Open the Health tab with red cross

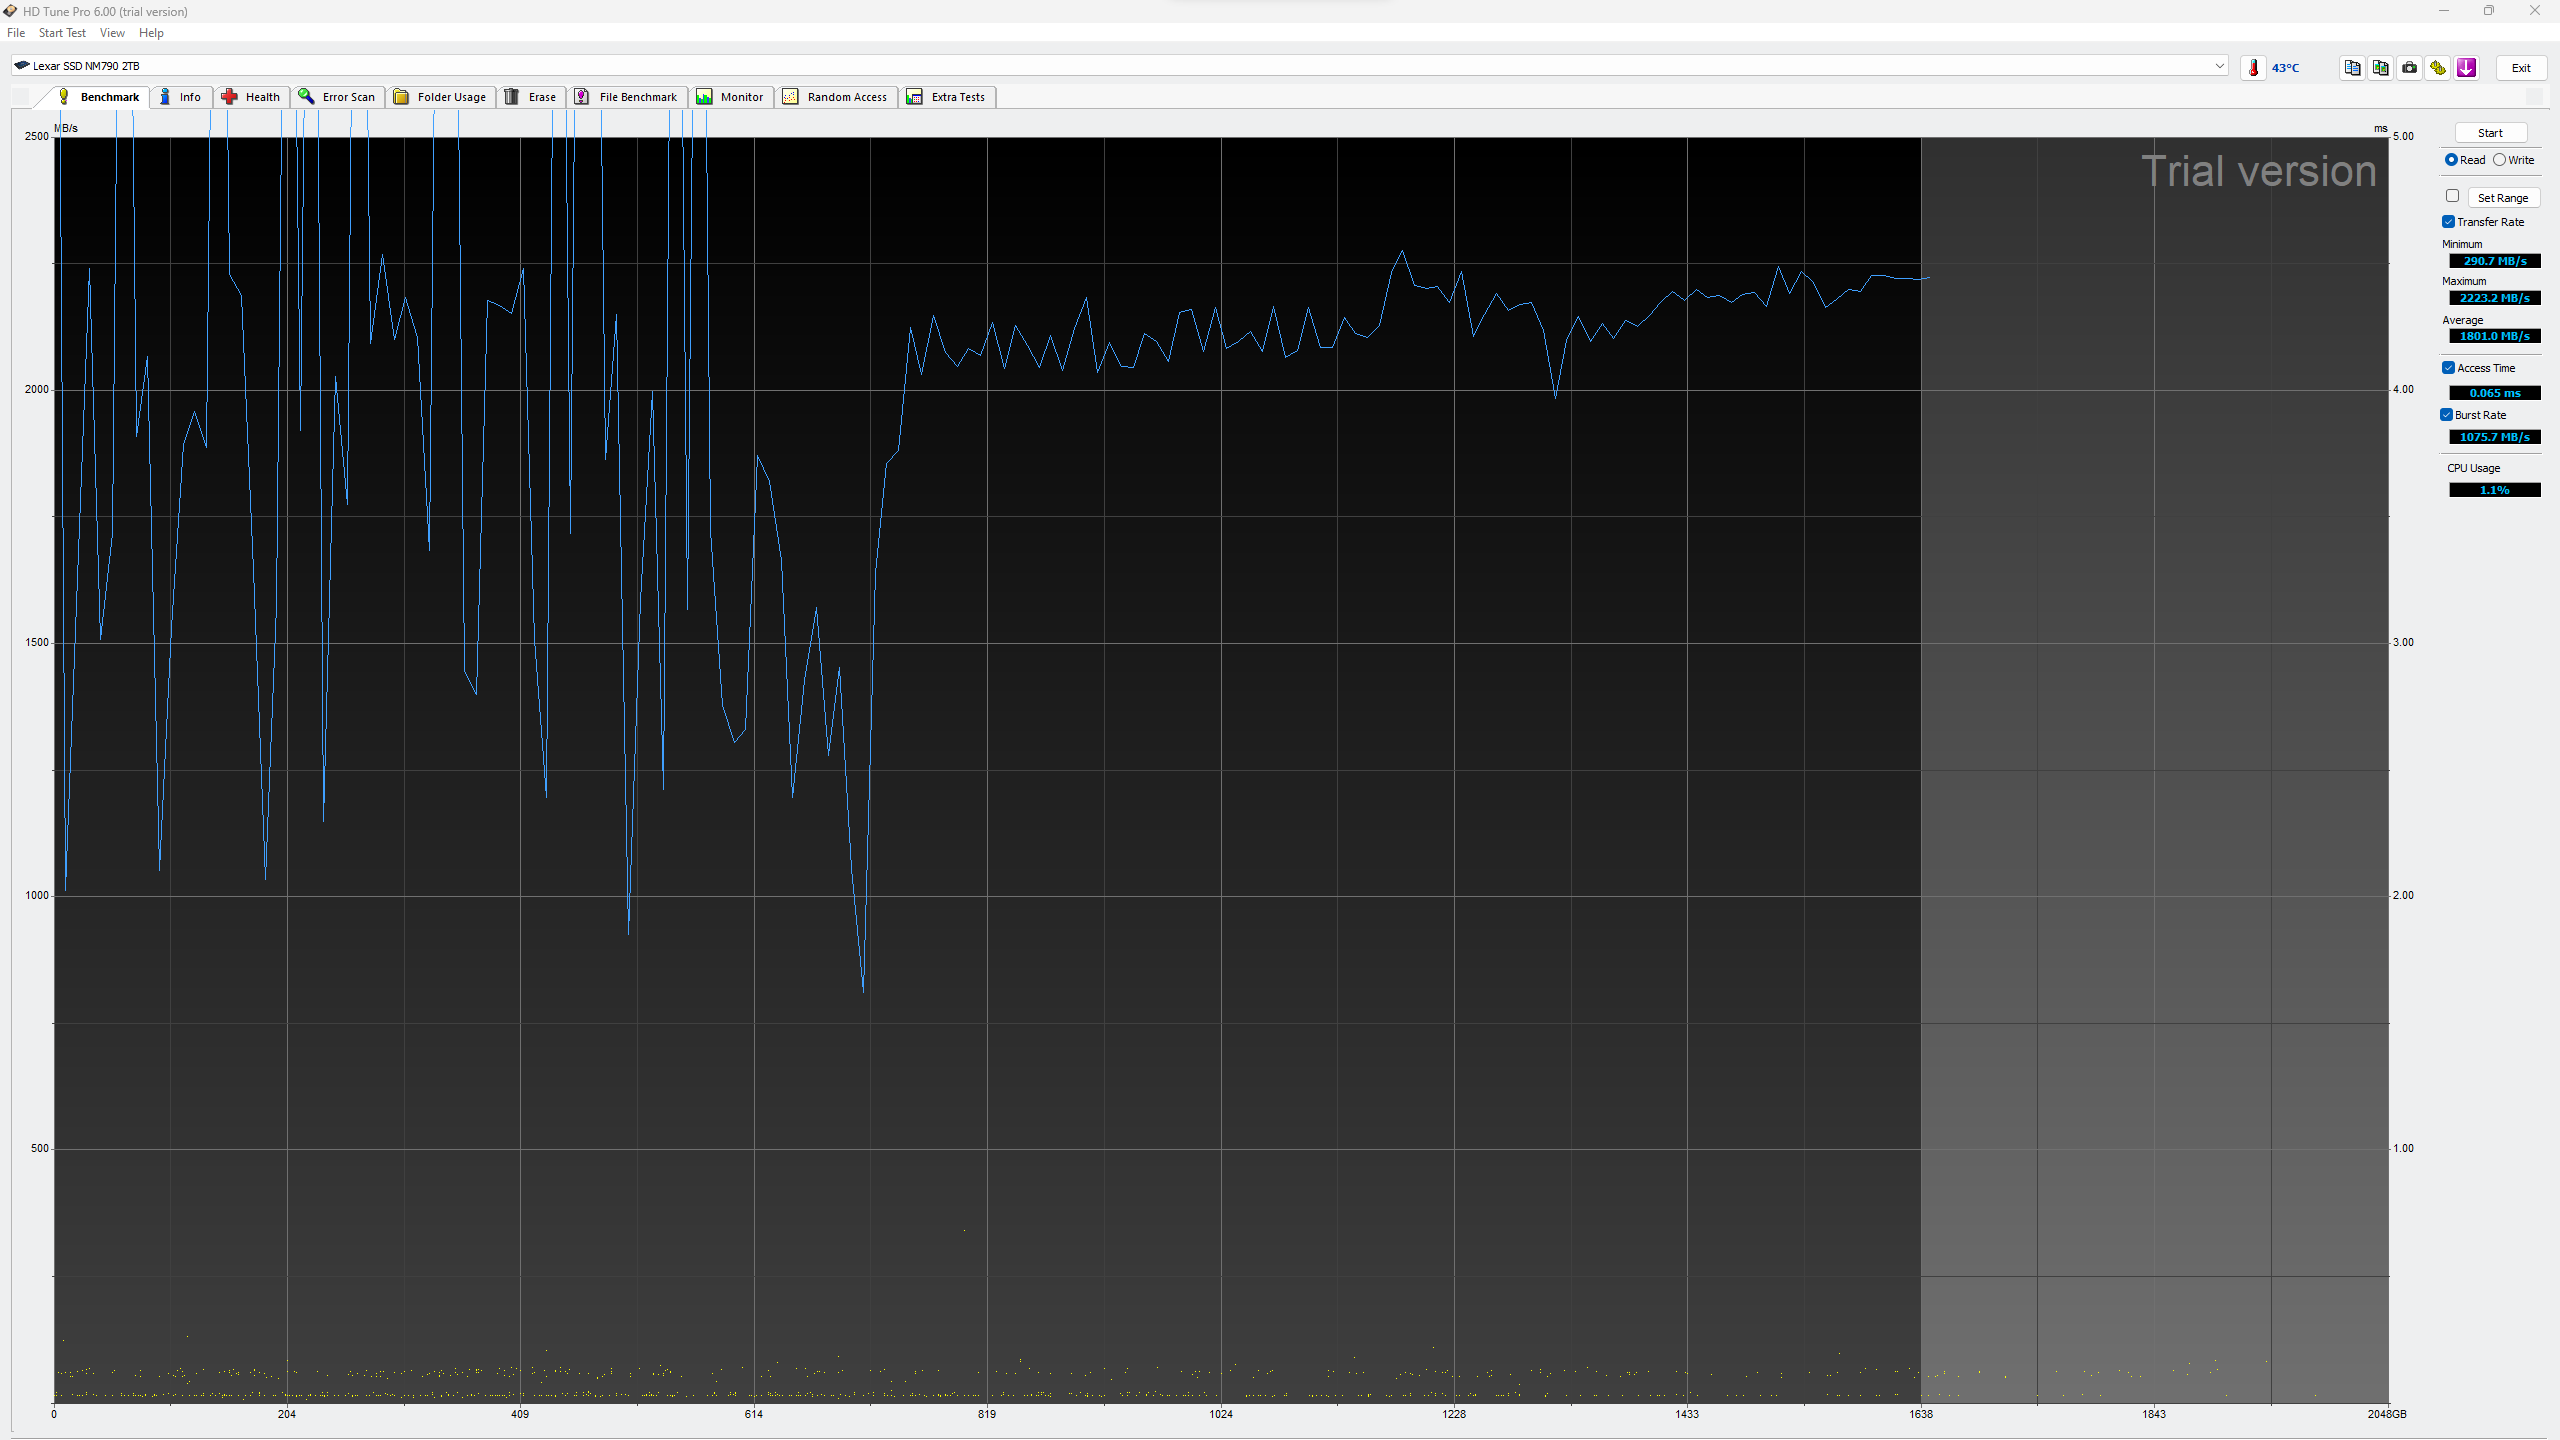[x=252, y=97]
